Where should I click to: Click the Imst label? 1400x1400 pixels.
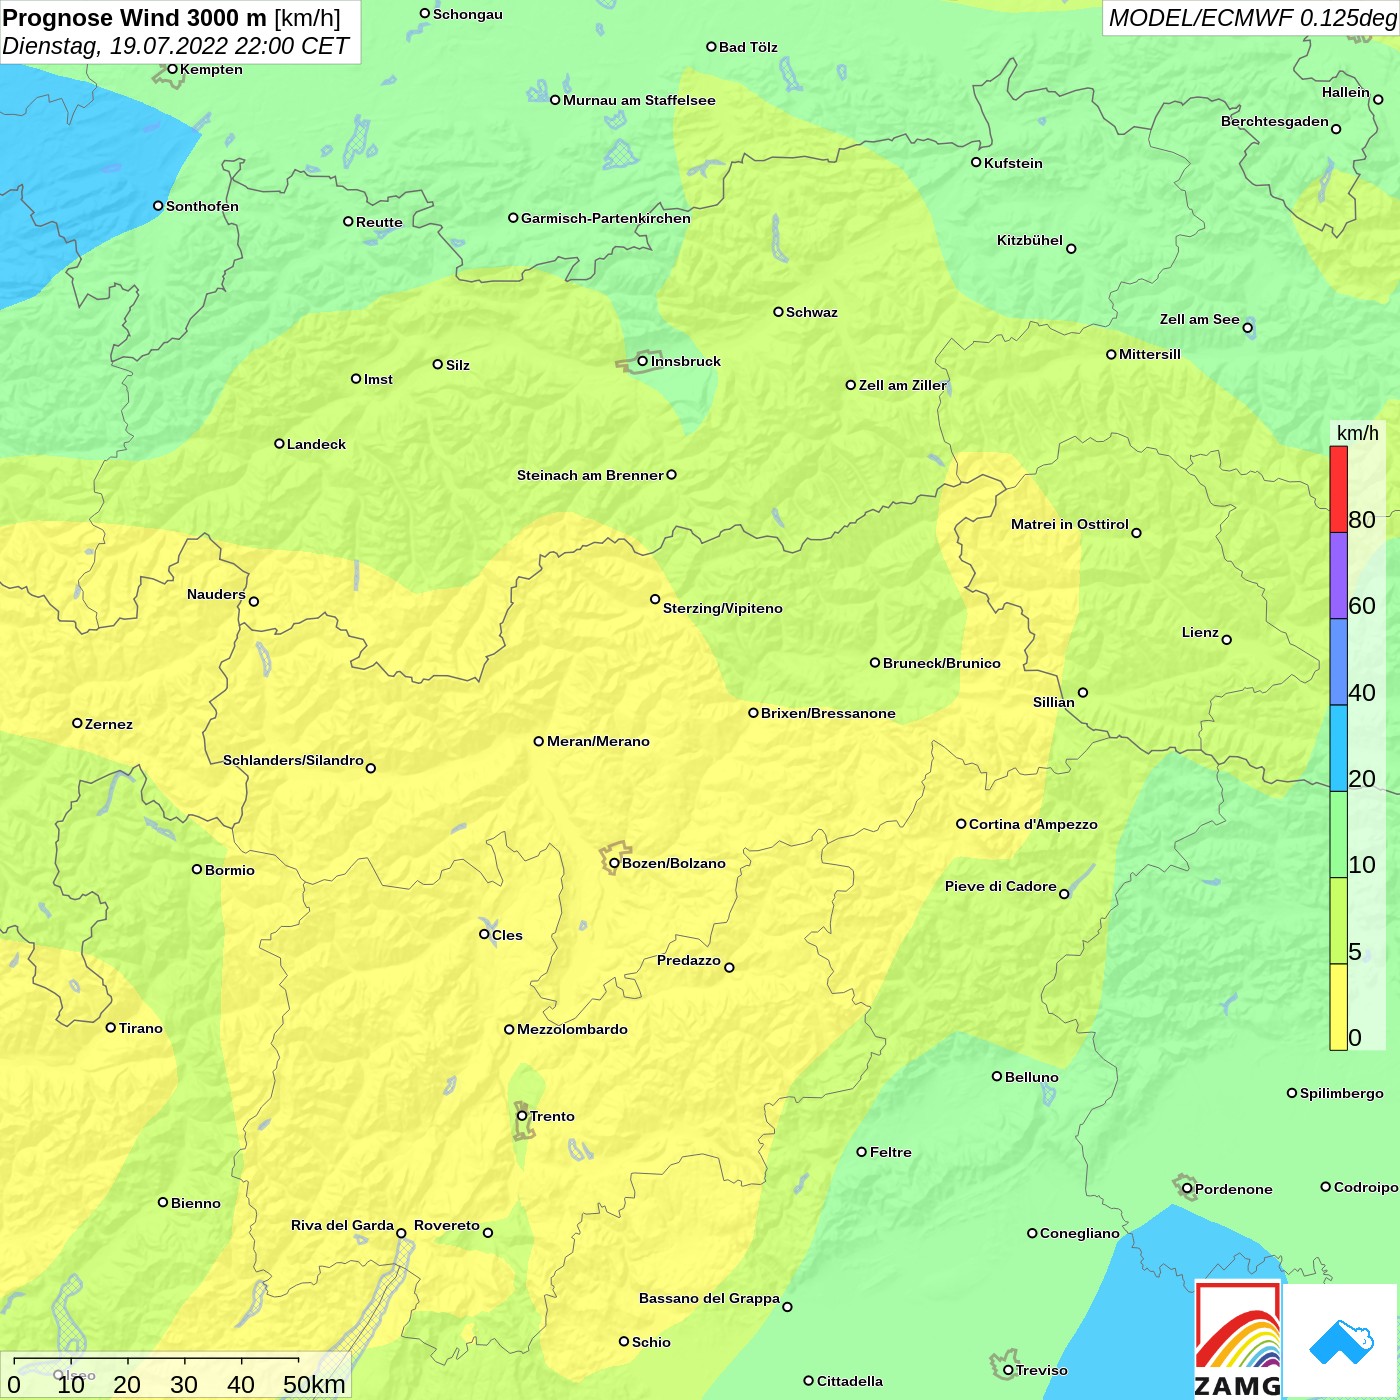378,379
